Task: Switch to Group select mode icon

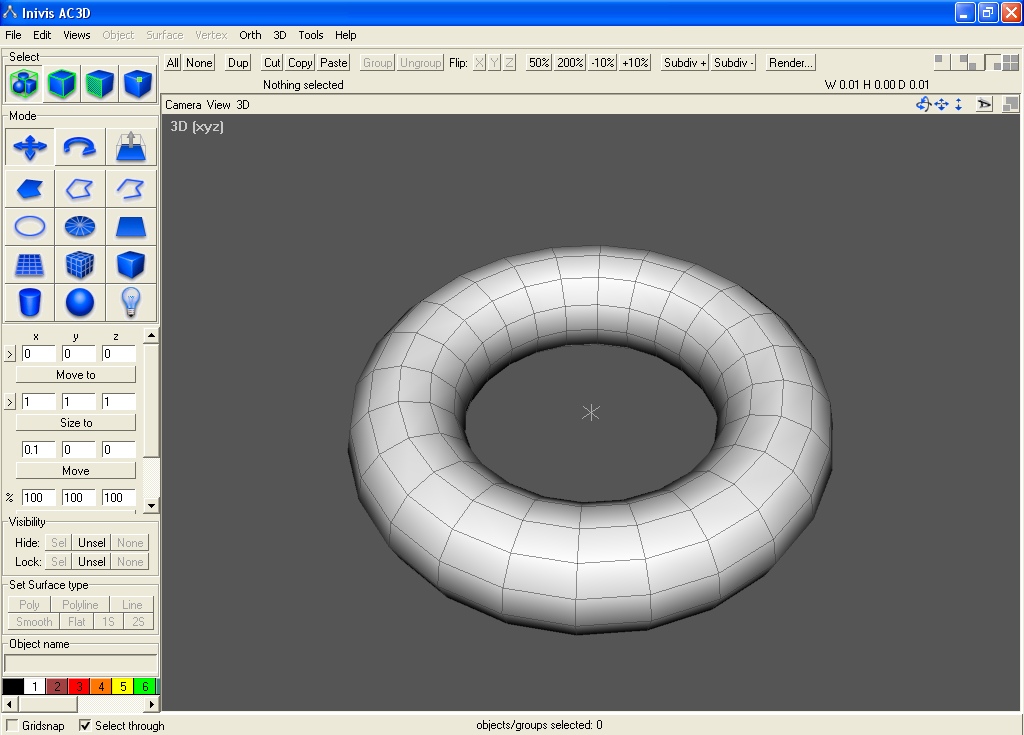Action: [x=24, y=84]
